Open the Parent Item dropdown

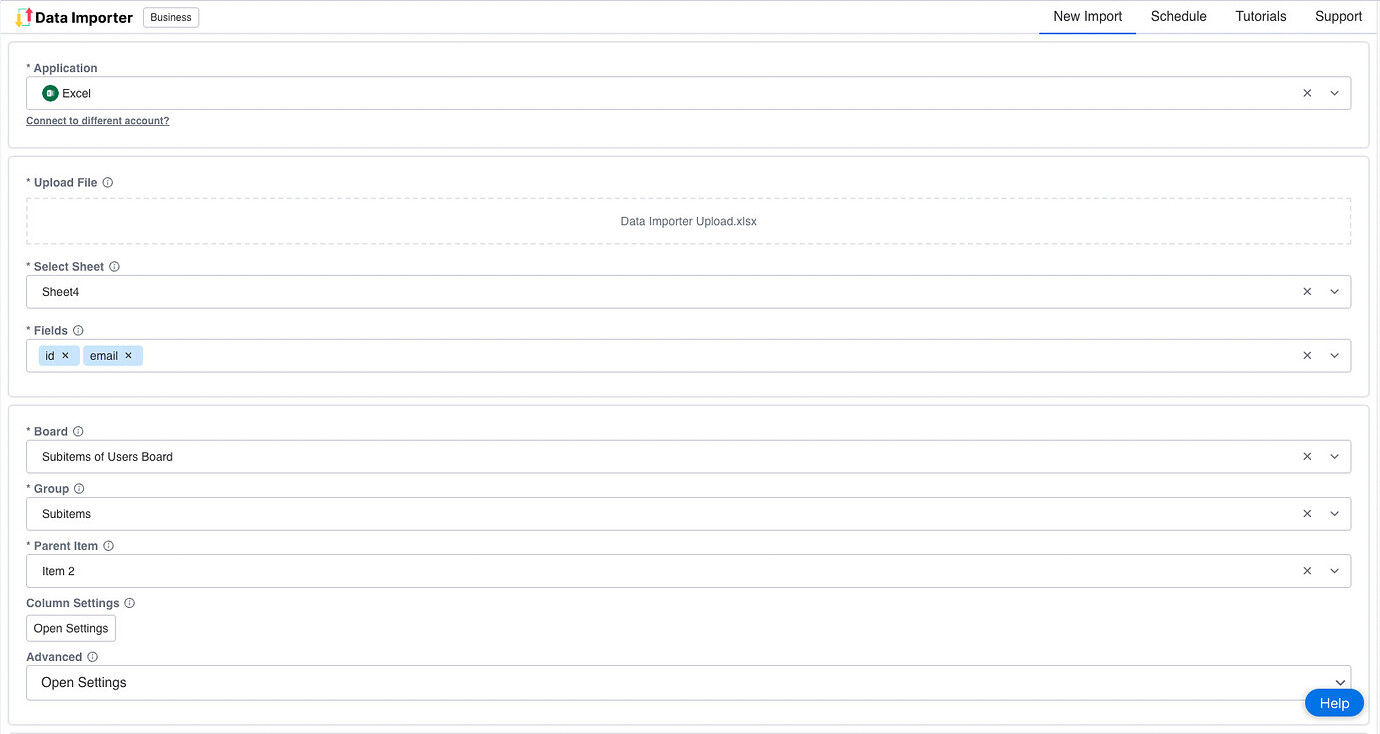coord(1335,570)
